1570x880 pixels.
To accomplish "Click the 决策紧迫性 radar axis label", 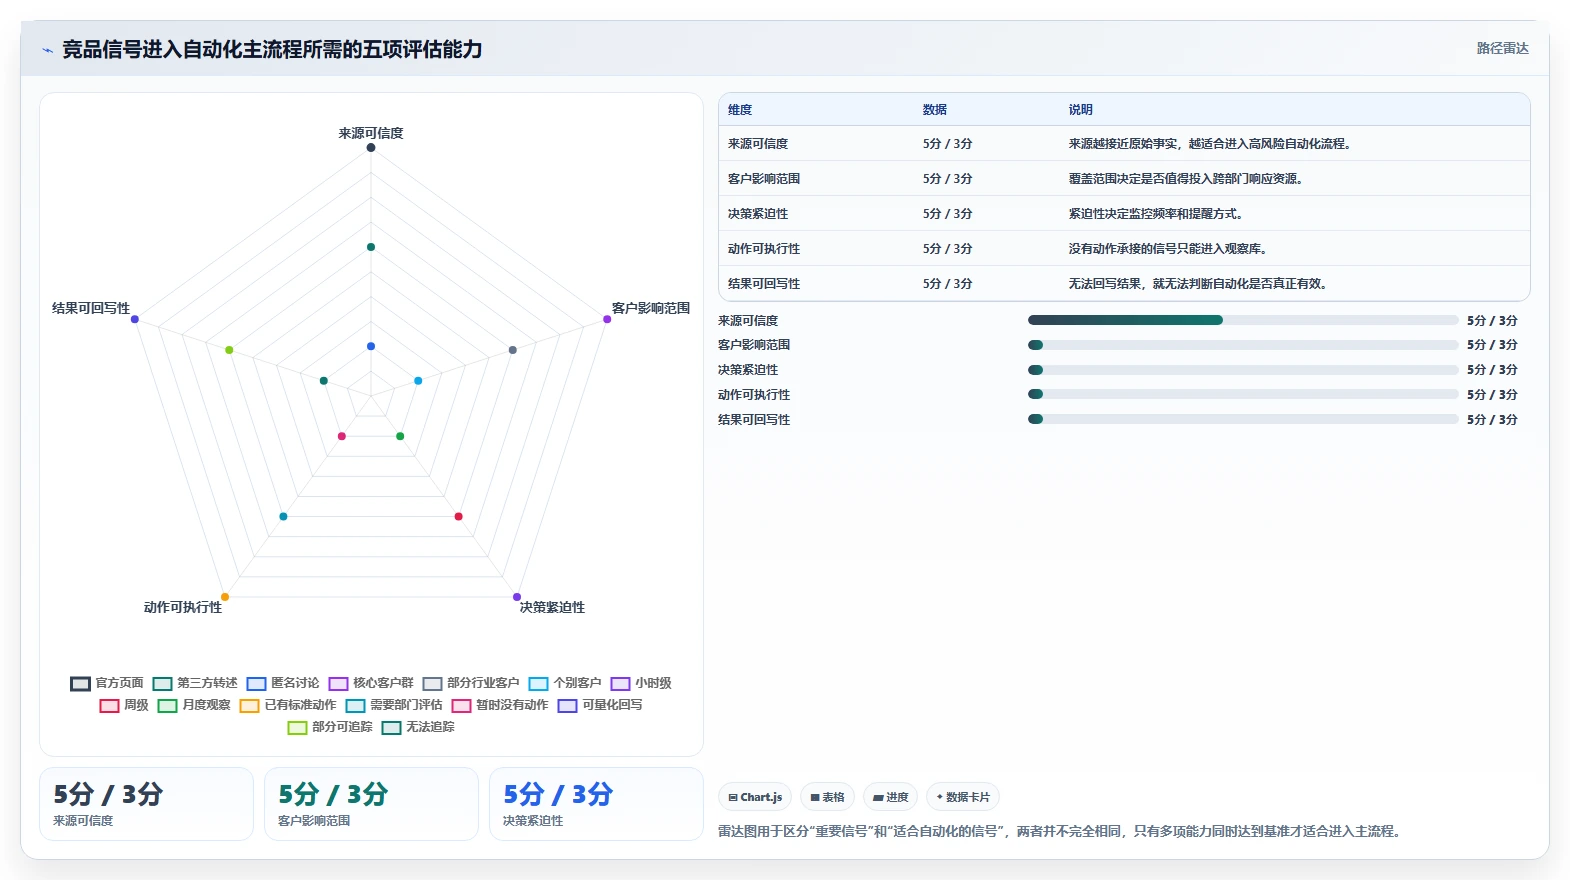I will pyautogui.click(x=552, y=607).
